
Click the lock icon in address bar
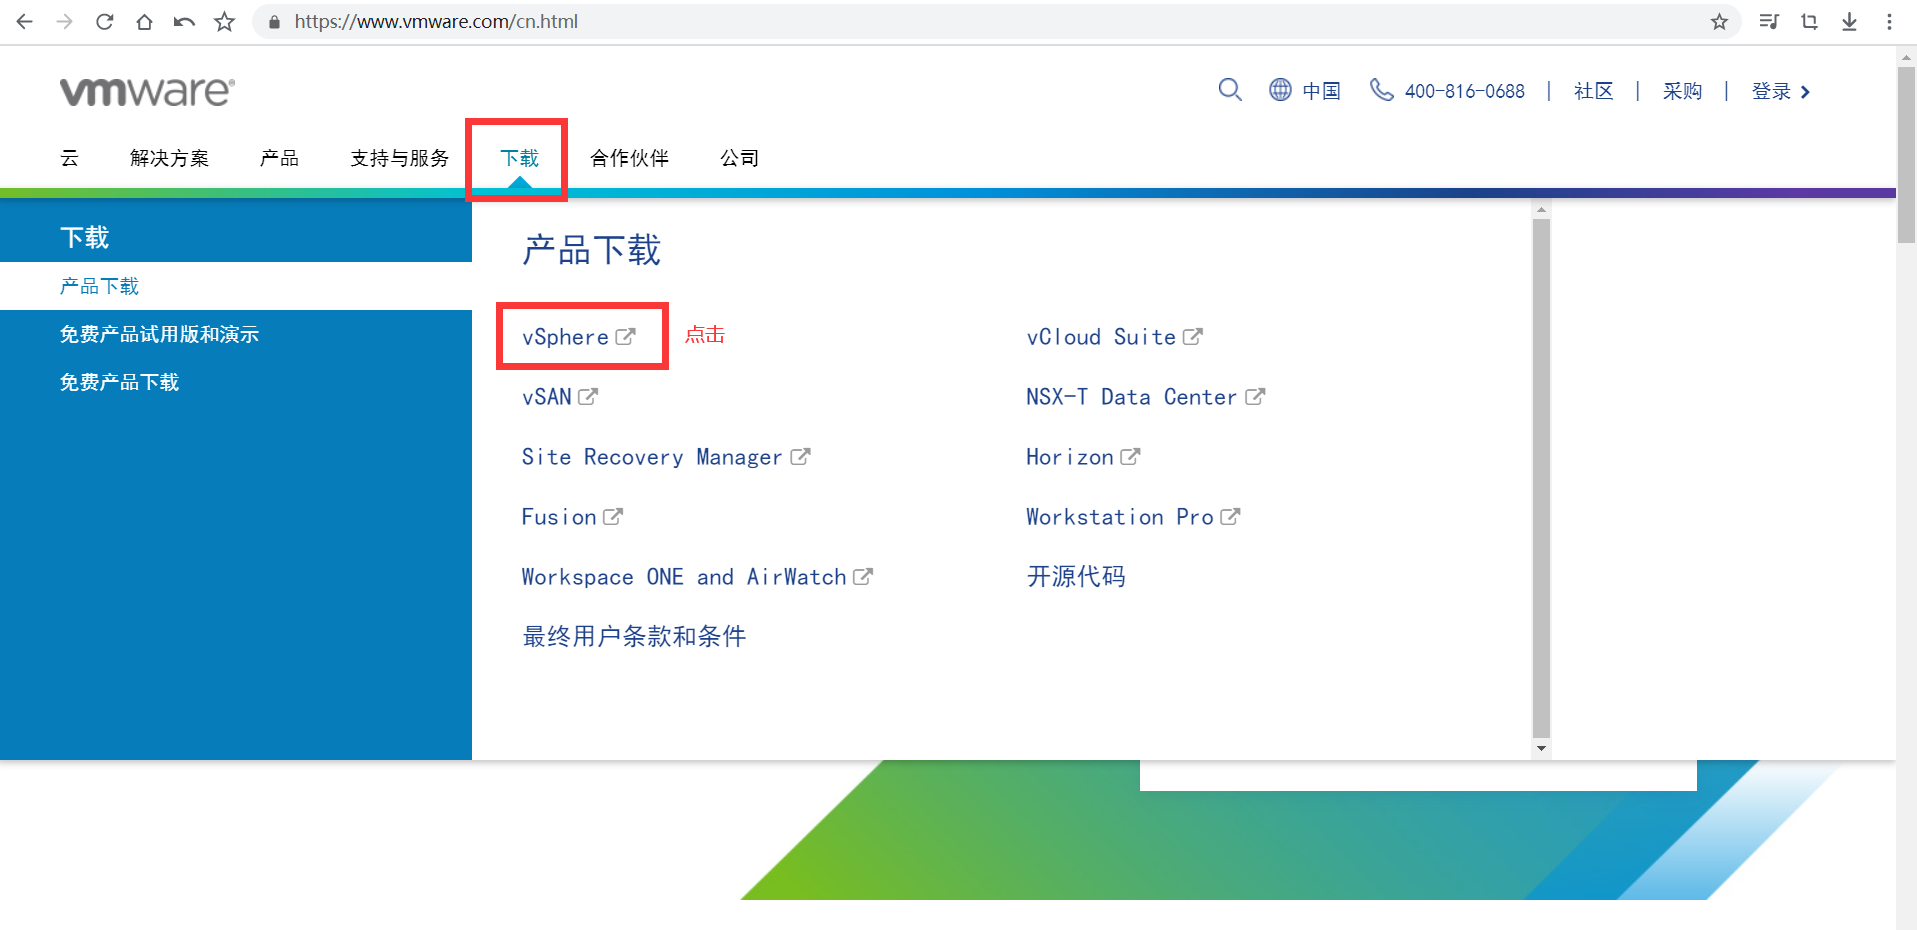(274, 22)
